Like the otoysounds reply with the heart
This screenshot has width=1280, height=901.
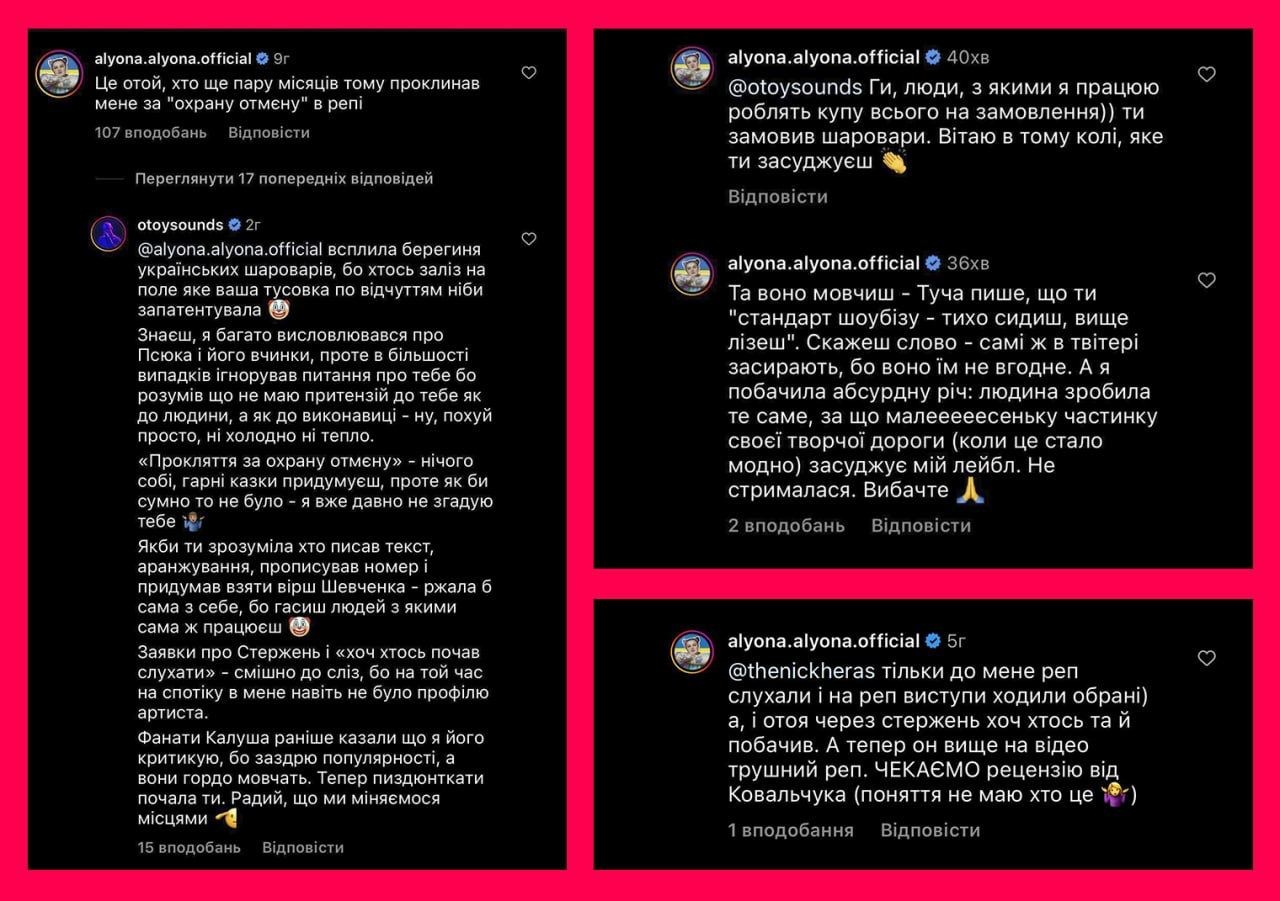point(529,238)
